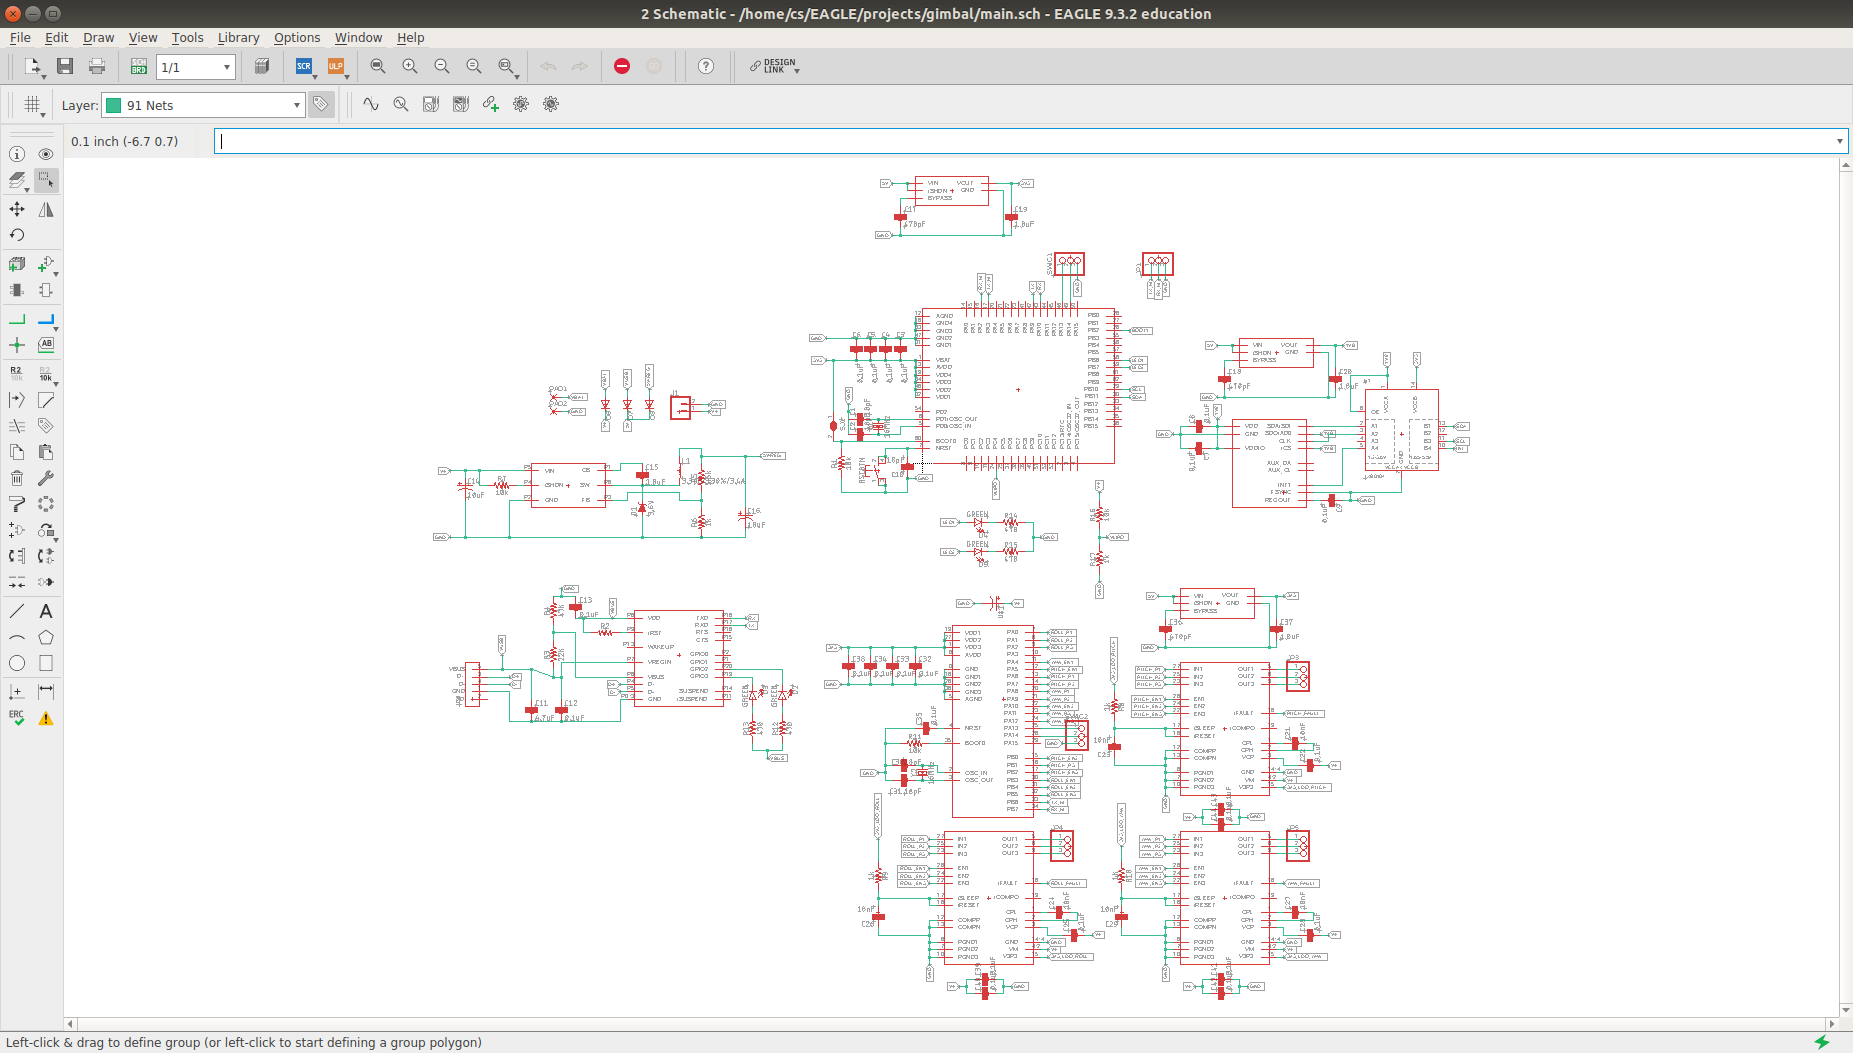1853x1053 pixels.
Task: Run the ERC electrical rule check
Action: [x=17, y=718]
